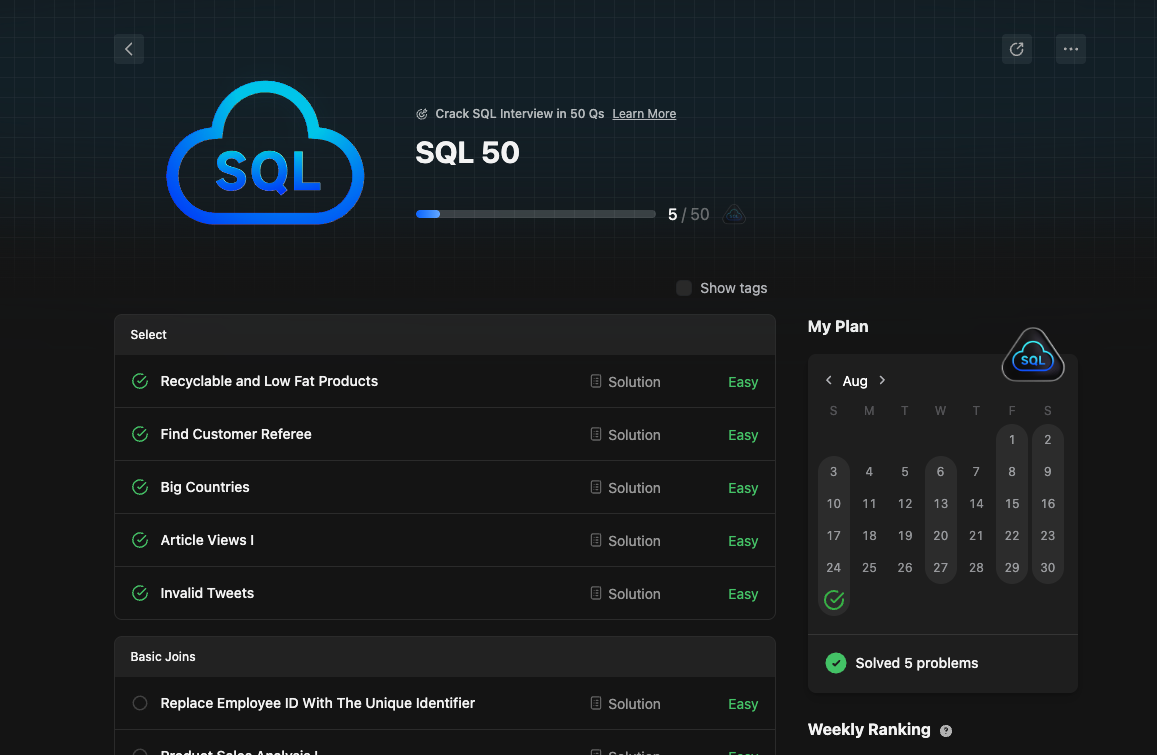
Task: Open the three-dots more options menu
Action: point(1070,49)
